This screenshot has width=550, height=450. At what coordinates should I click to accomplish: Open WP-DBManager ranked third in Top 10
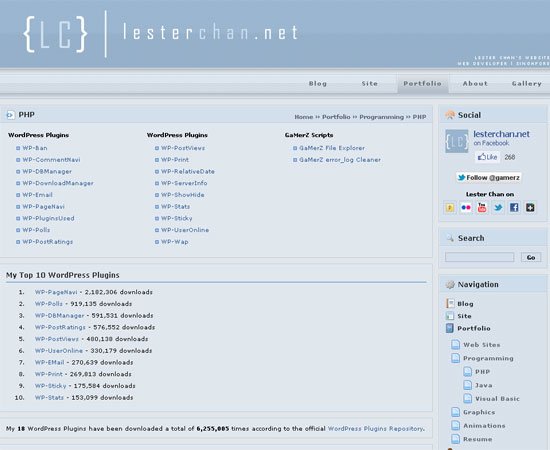(59, 315)
